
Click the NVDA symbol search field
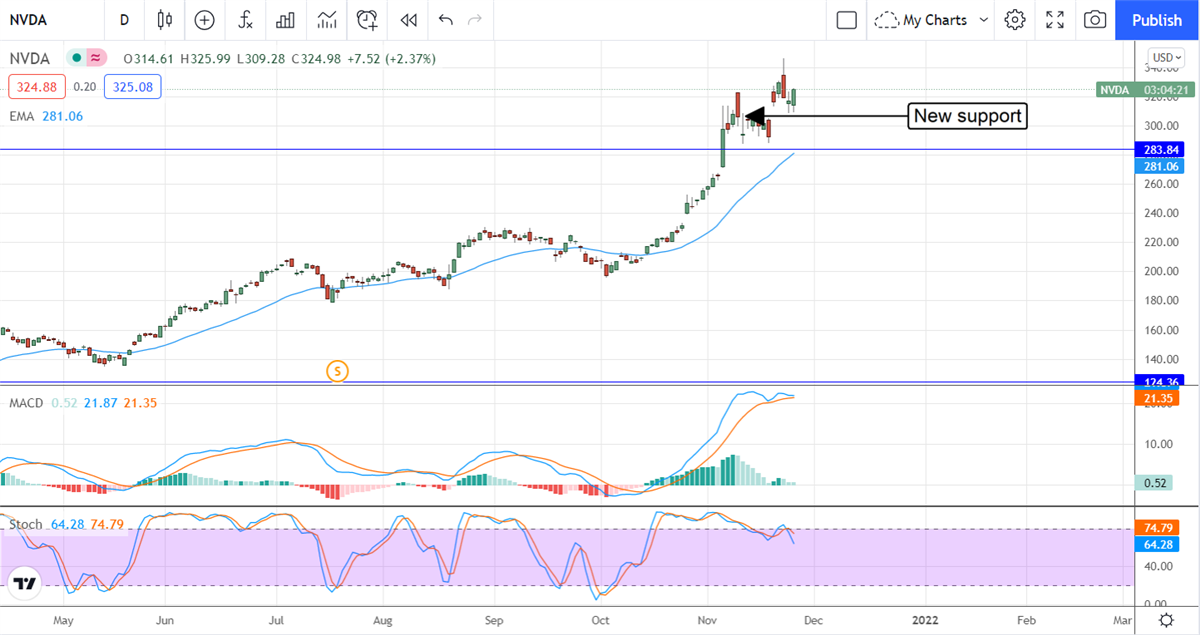click(x=52, y=20)
